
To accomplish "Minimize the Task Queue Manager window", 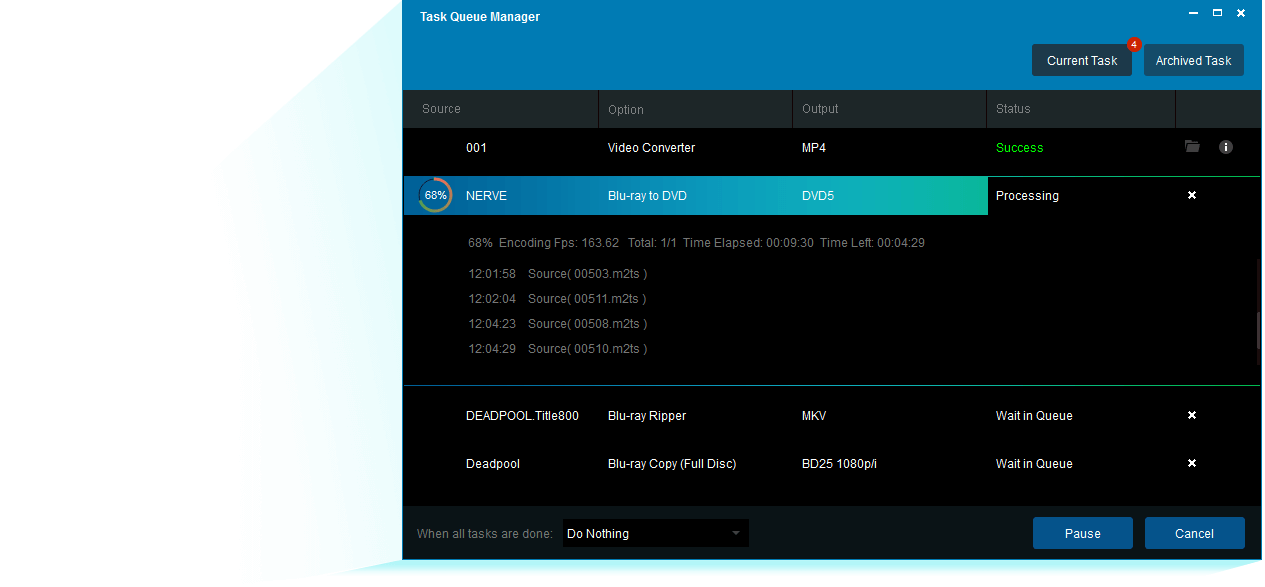I will coord(1193,13).
